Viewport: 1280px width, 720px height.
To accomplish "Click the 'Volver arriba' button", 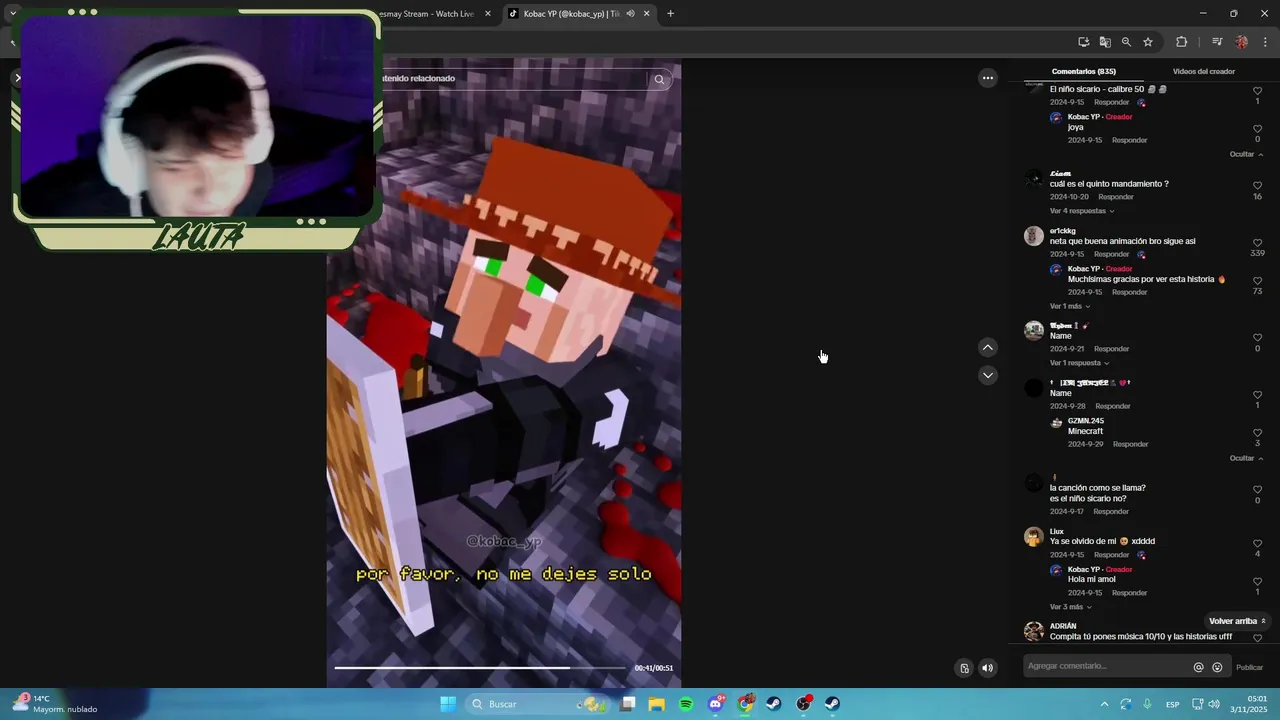I will coord(1237,621).
